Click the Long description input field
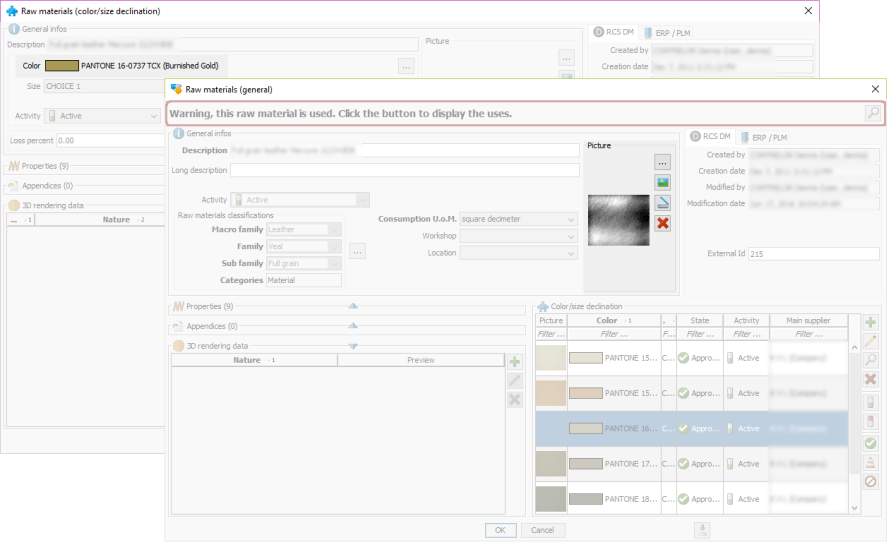This screenshot has width=891, height=547. point(405,170)
